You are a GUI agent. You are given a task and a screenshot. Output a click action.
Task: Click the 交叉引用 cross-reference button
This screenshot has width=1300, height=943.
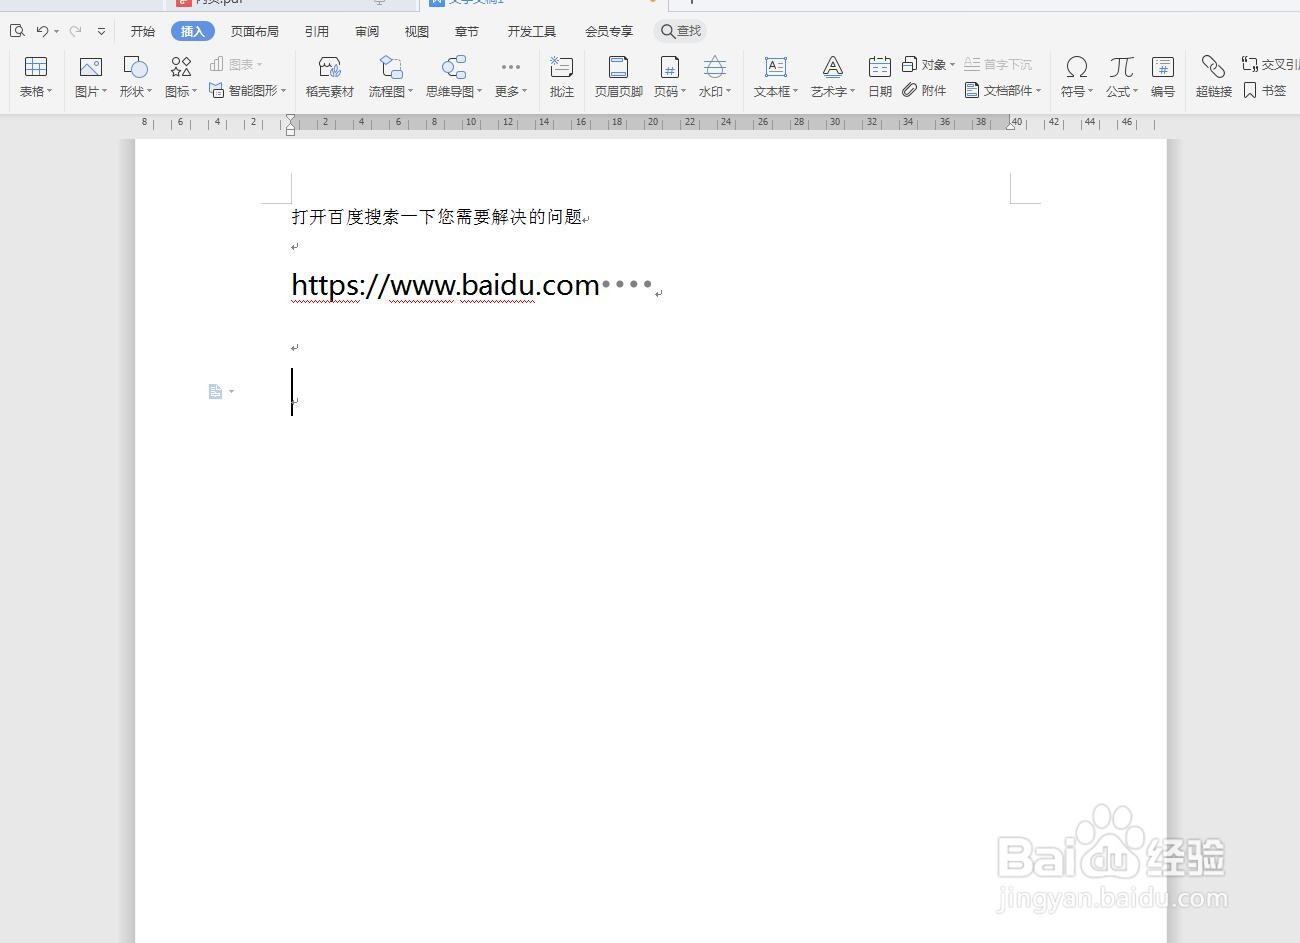(1270, 64)
